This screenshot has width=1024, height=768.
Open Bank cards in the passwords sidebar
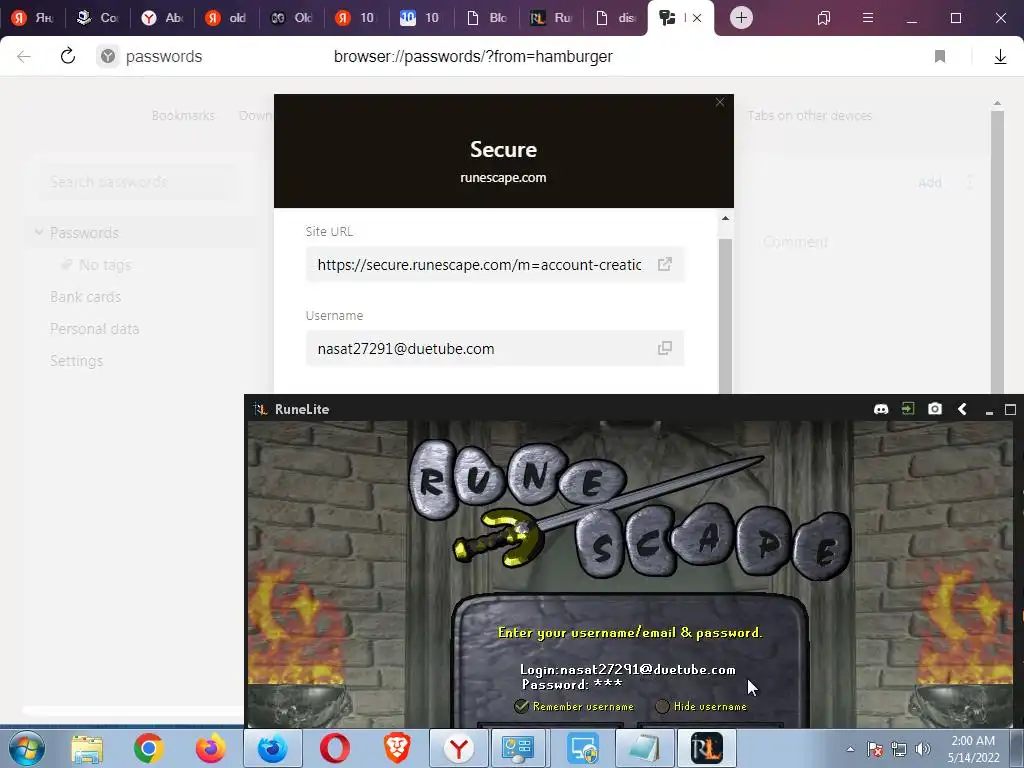86,296
